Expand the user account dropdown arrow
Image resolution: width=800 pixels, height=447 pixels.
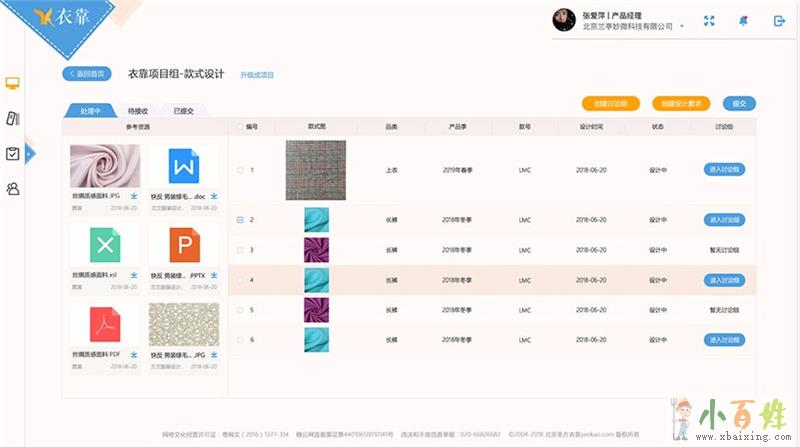682,27
